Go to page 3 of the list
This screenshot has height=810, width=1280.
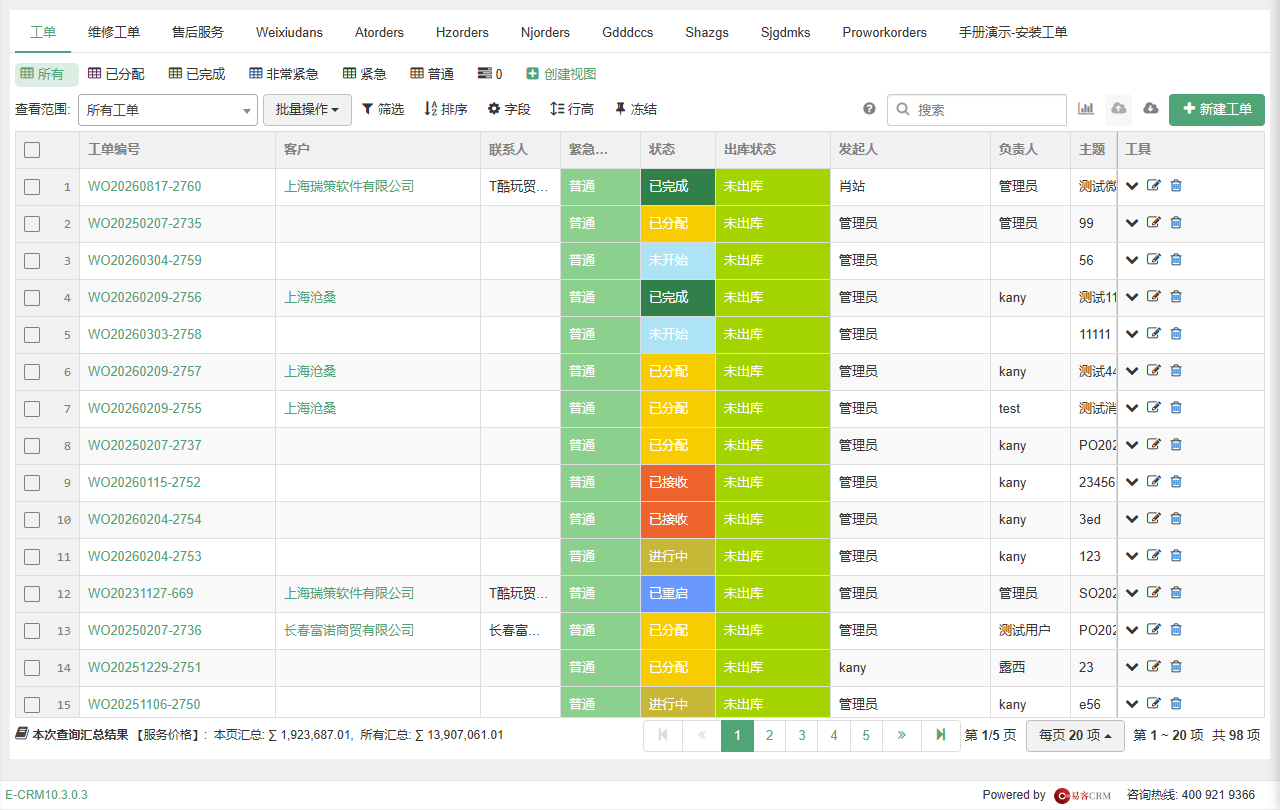point(802,736)
